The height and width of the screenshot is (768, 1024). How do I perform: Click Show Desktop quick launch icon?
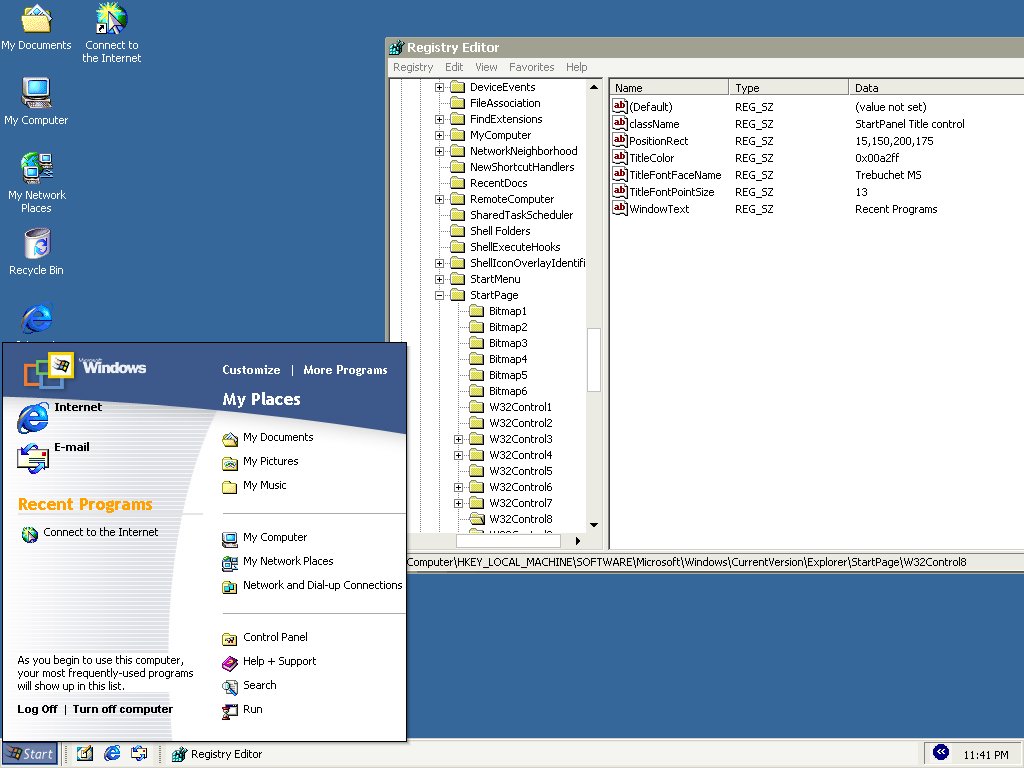click(85, 754)
